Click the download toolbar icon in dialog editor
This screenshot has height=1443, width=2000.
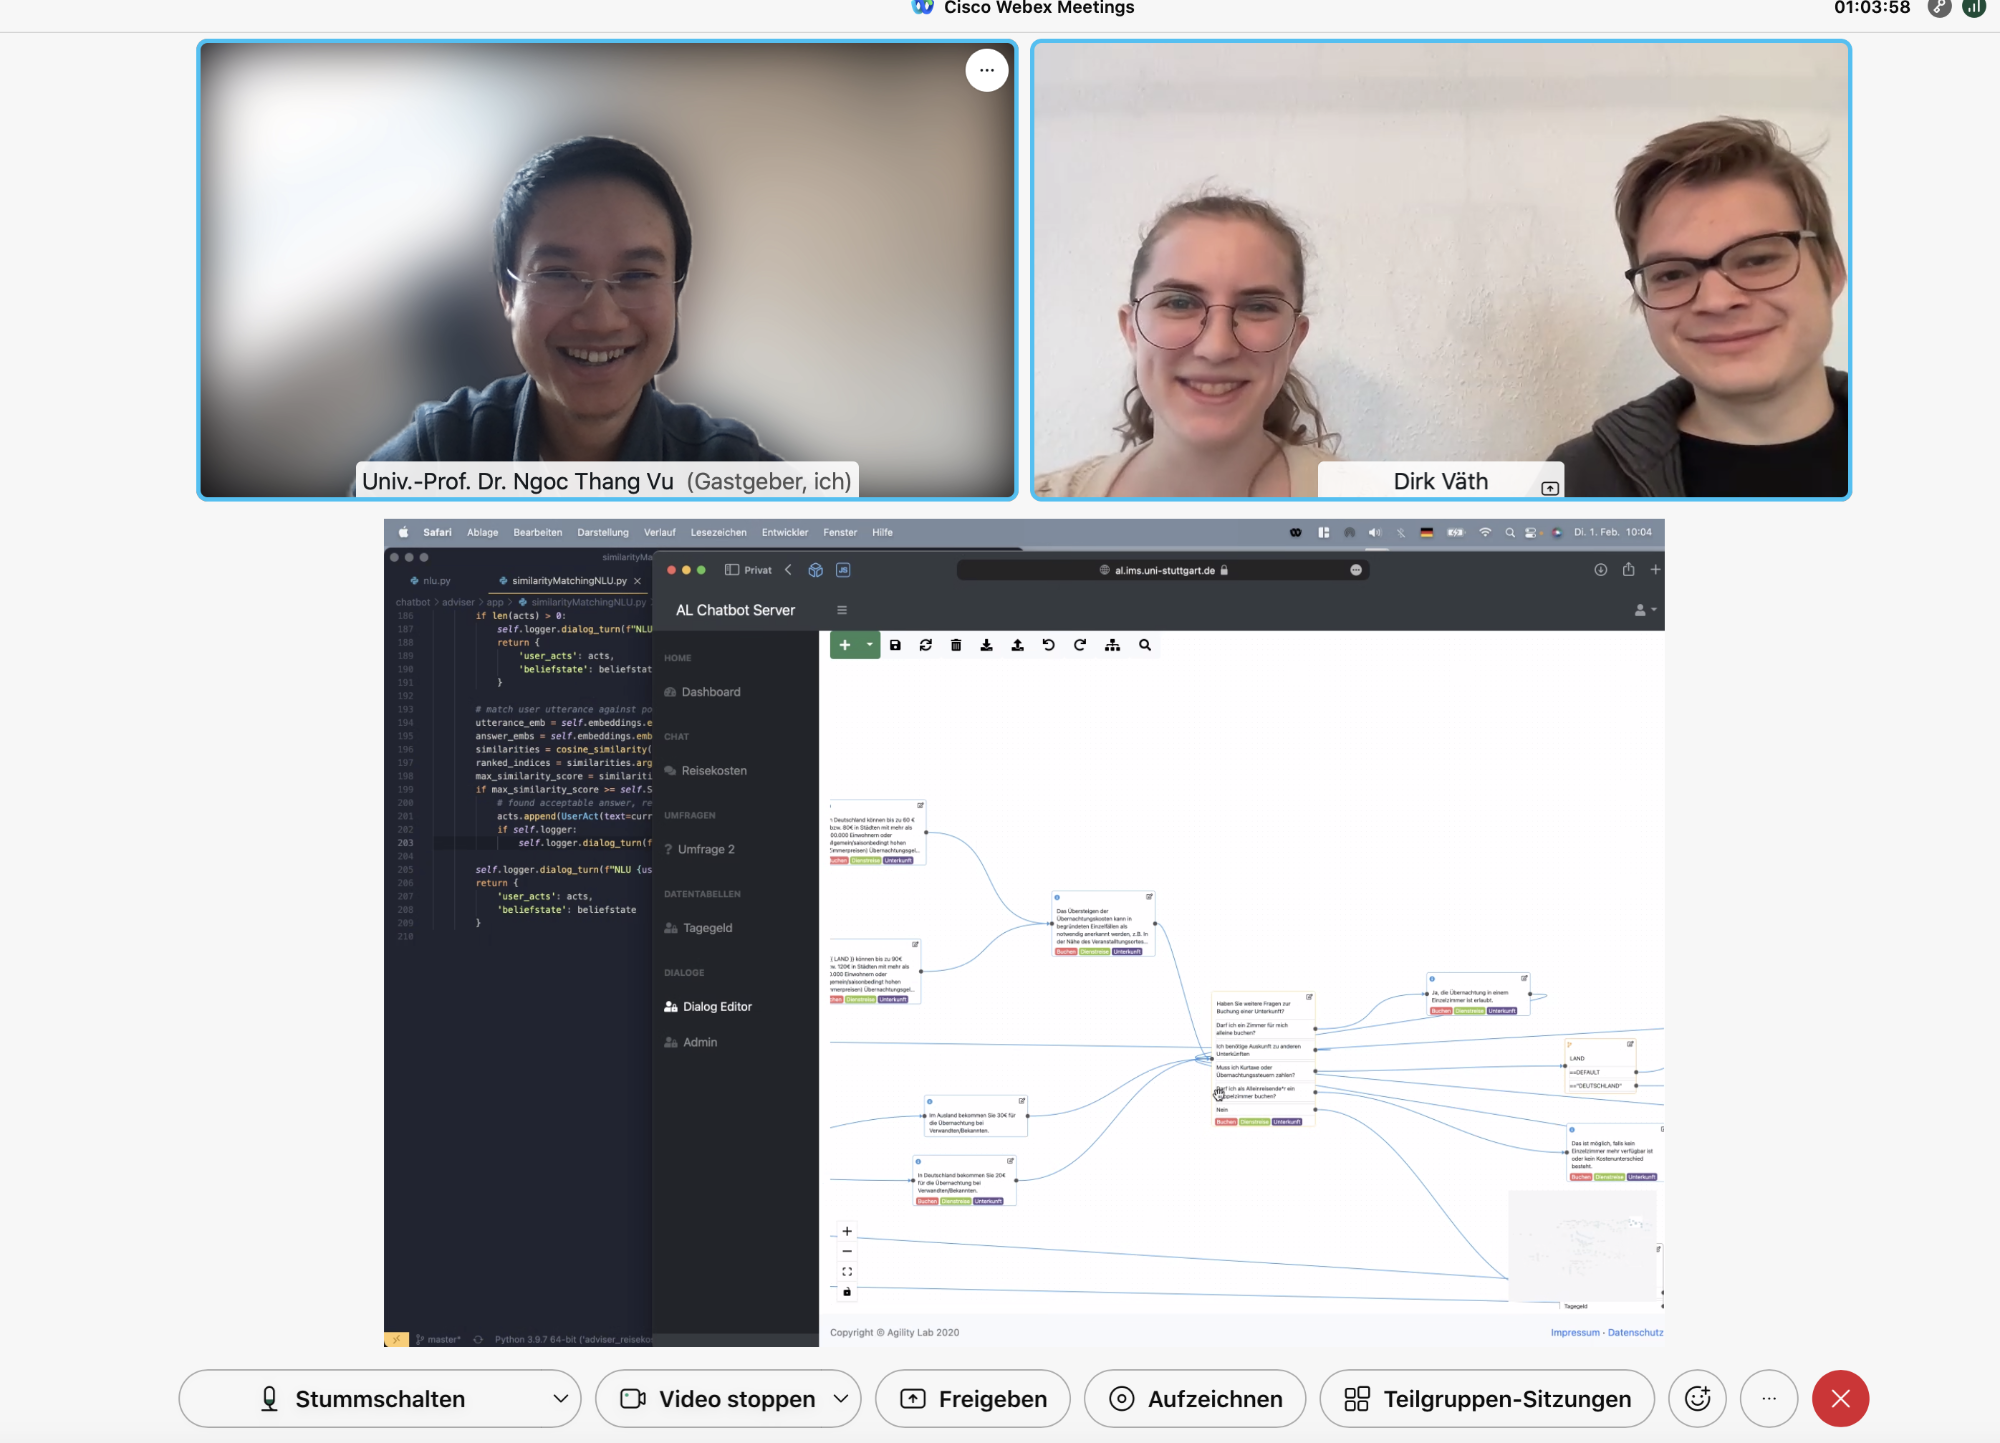pyautogui.click(x=986, y=645)
